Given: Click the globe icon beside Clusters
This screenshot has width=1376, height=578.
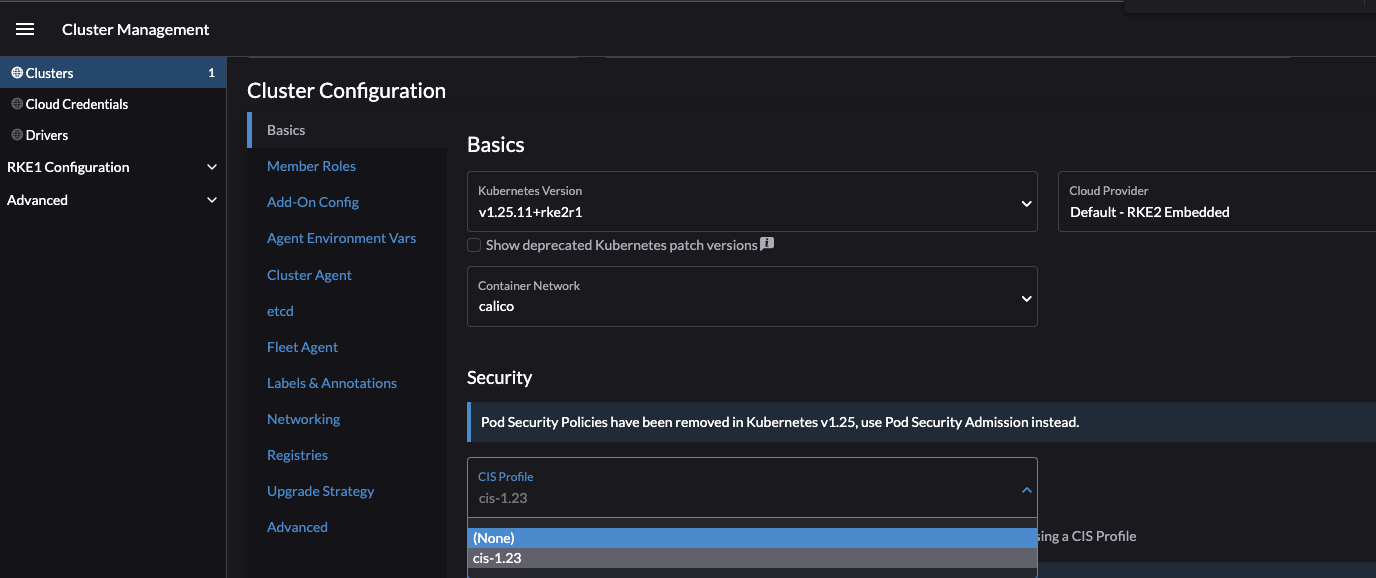Looking at the screenshot, I should 17,72.
